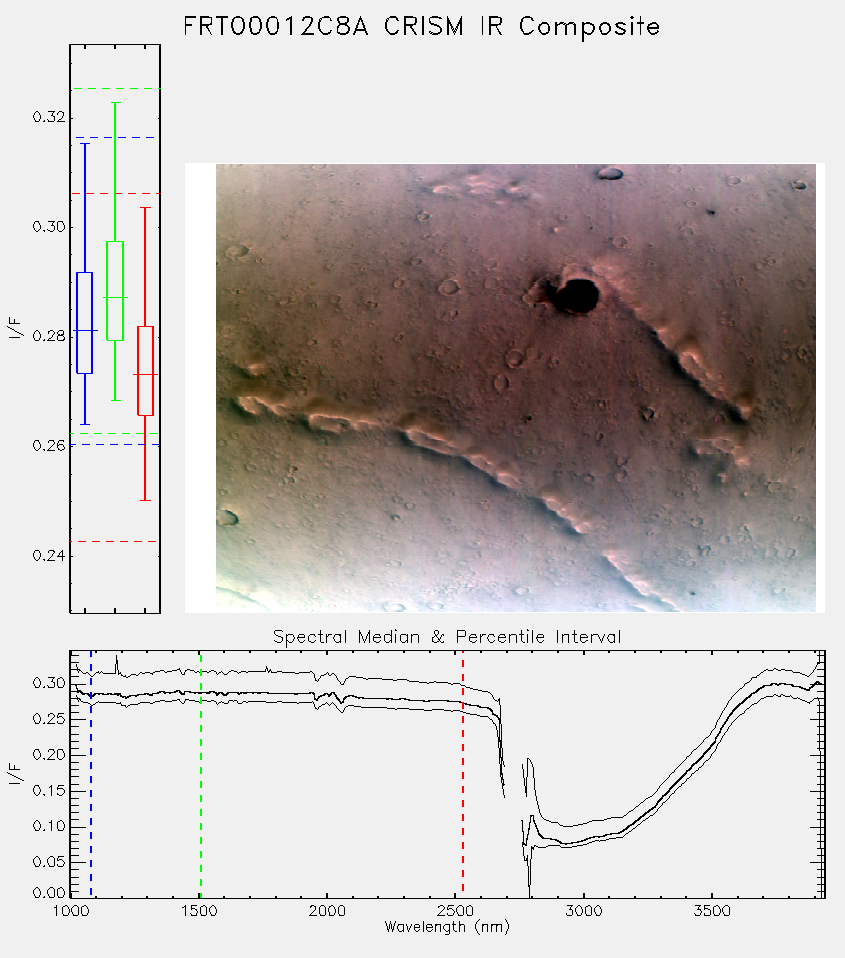Screen dimensions: 845x958
Task: Click the 0.24 tick label on boxplot axis
Action: (x=49, y=555)
